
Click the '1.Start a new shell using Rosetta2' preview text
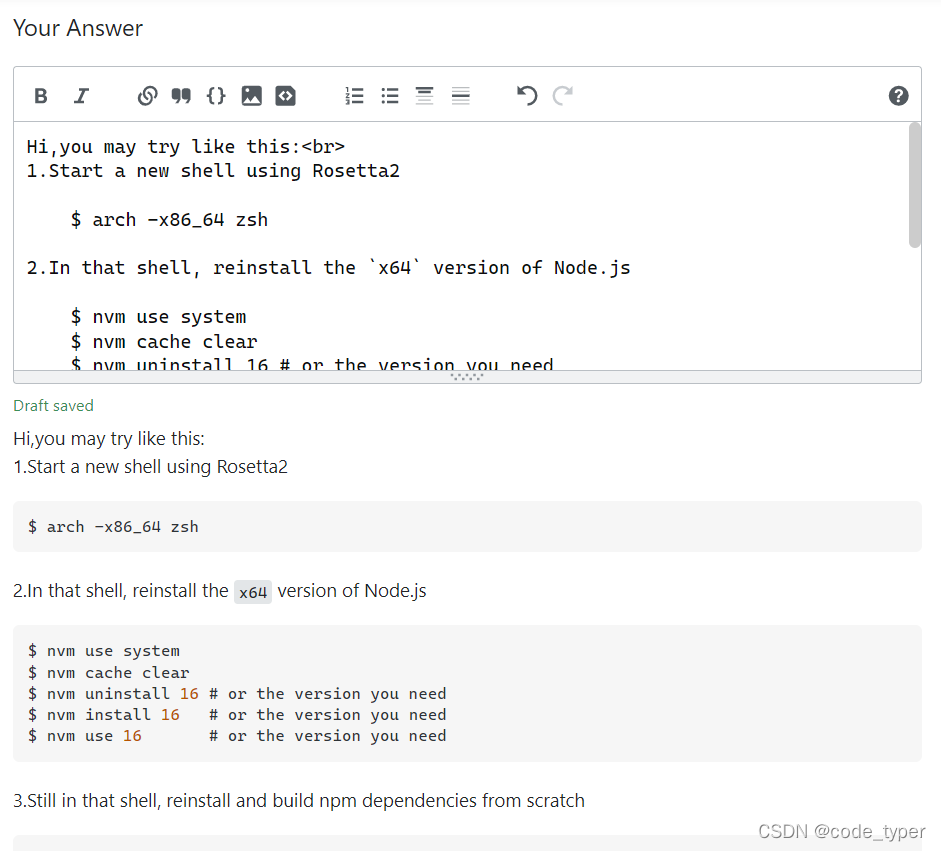(x=151, y=467)
